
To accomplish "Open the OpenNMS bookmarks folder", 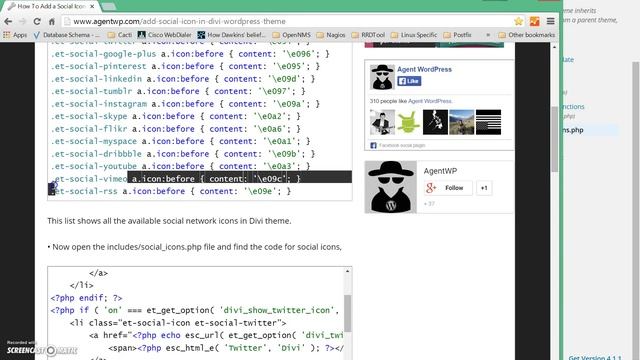I will (291, 35).
